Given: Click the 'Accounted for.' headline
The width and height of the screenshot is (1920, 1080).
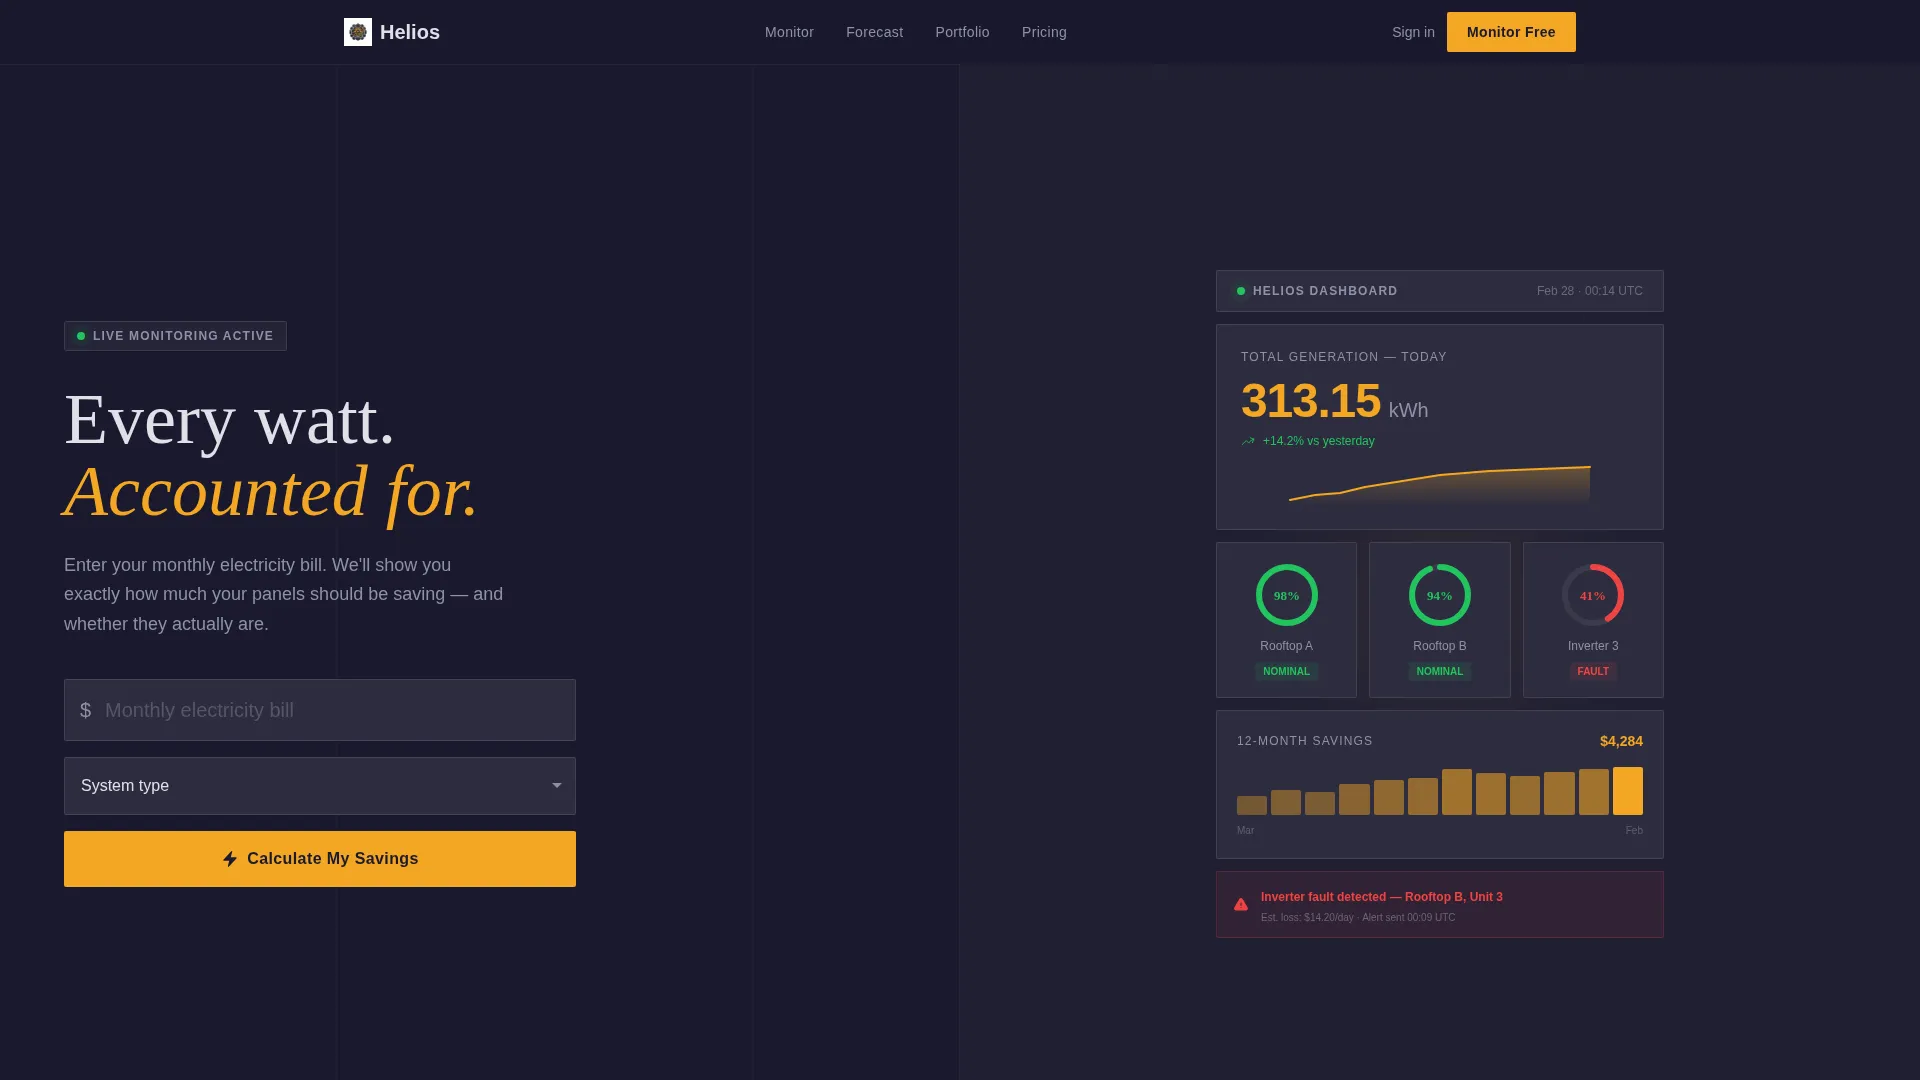Looking at the screenshot, I should pos(271,492).
